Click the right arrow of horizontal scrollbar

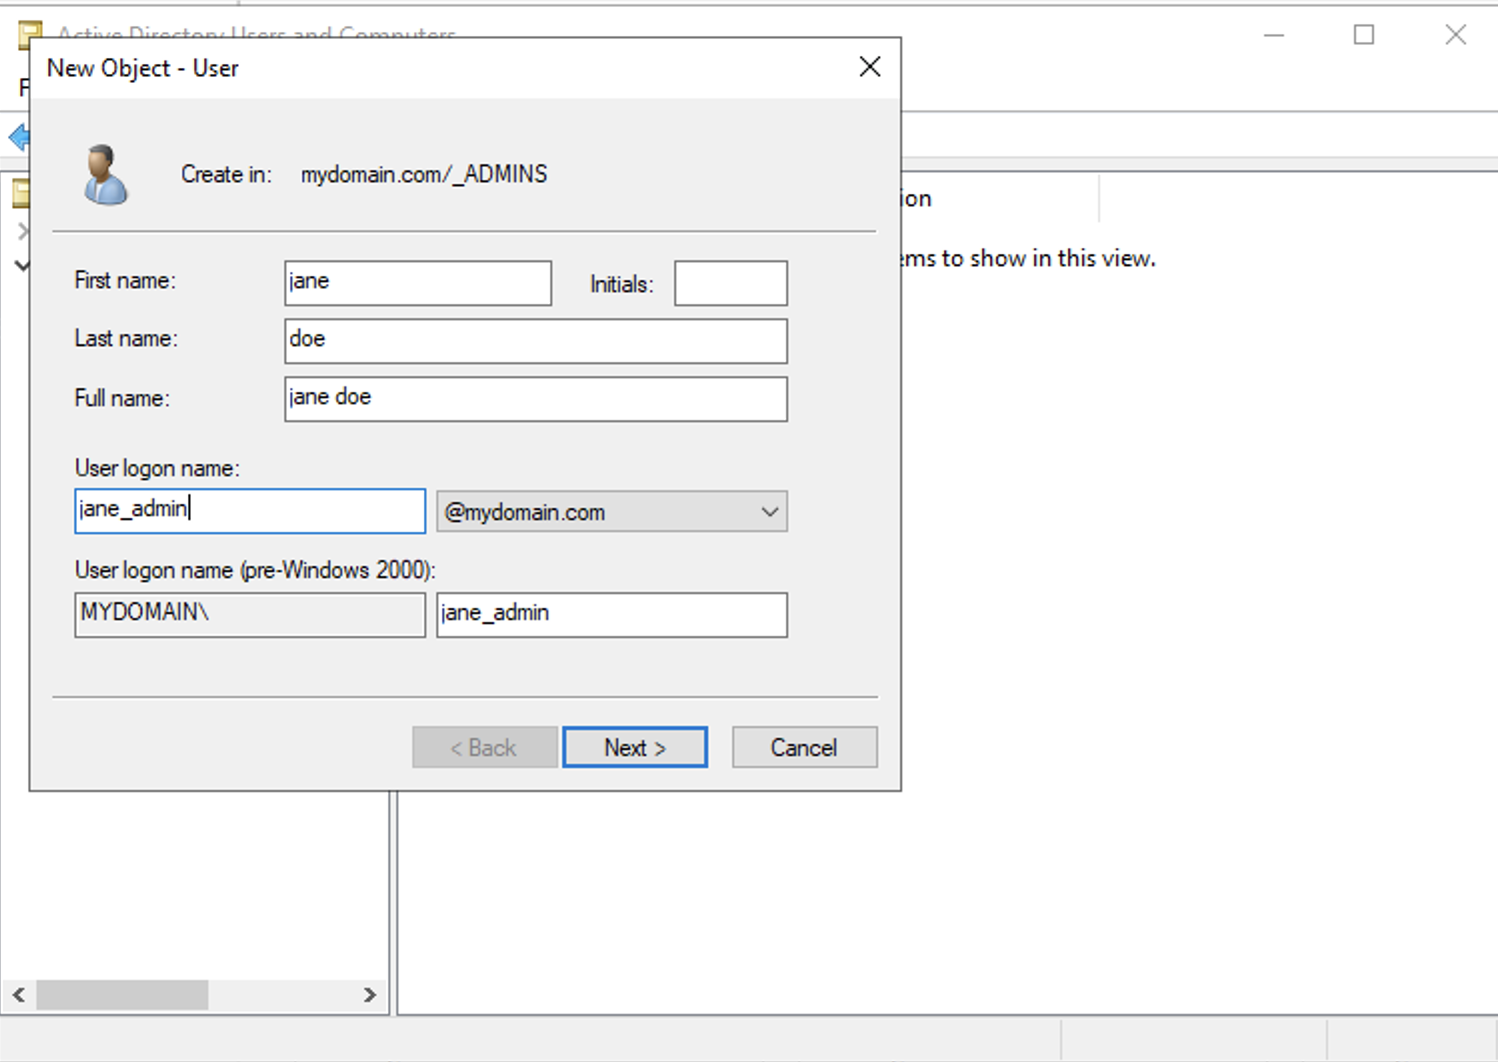pos(370,995)
